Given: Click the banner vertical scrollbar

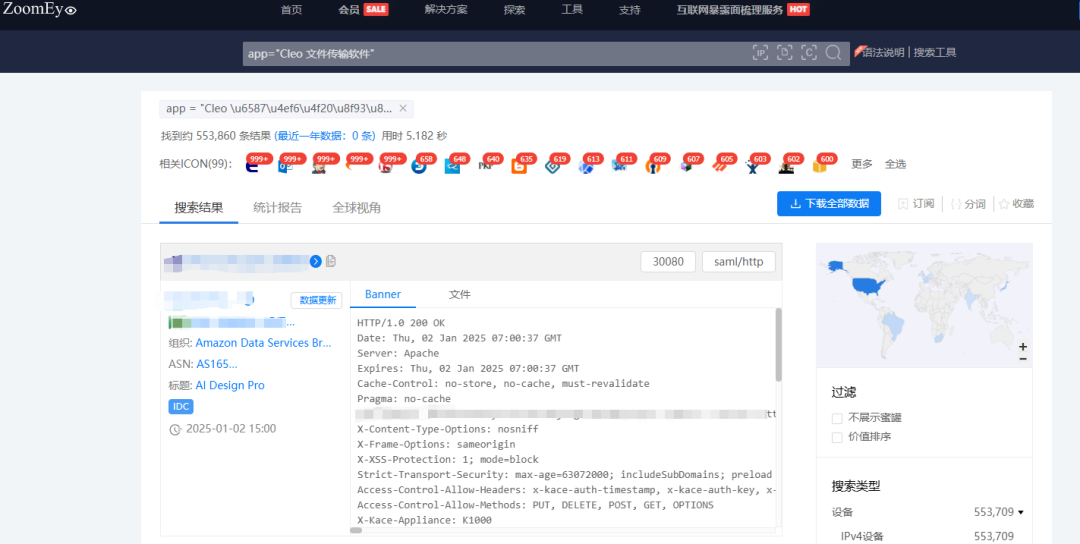Looking at the screenshot, I should (x=778, y=344).
